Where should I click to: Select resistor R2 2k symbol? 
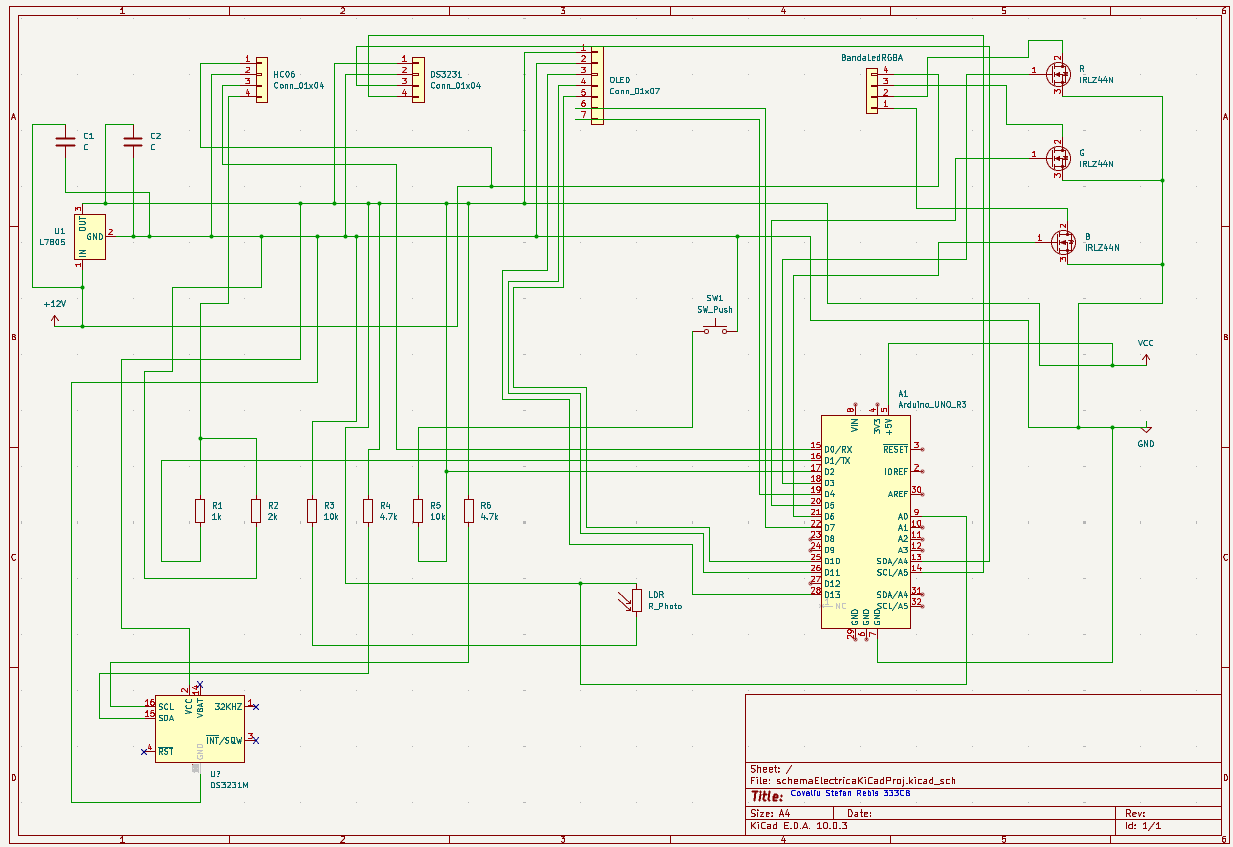point(256,511)
